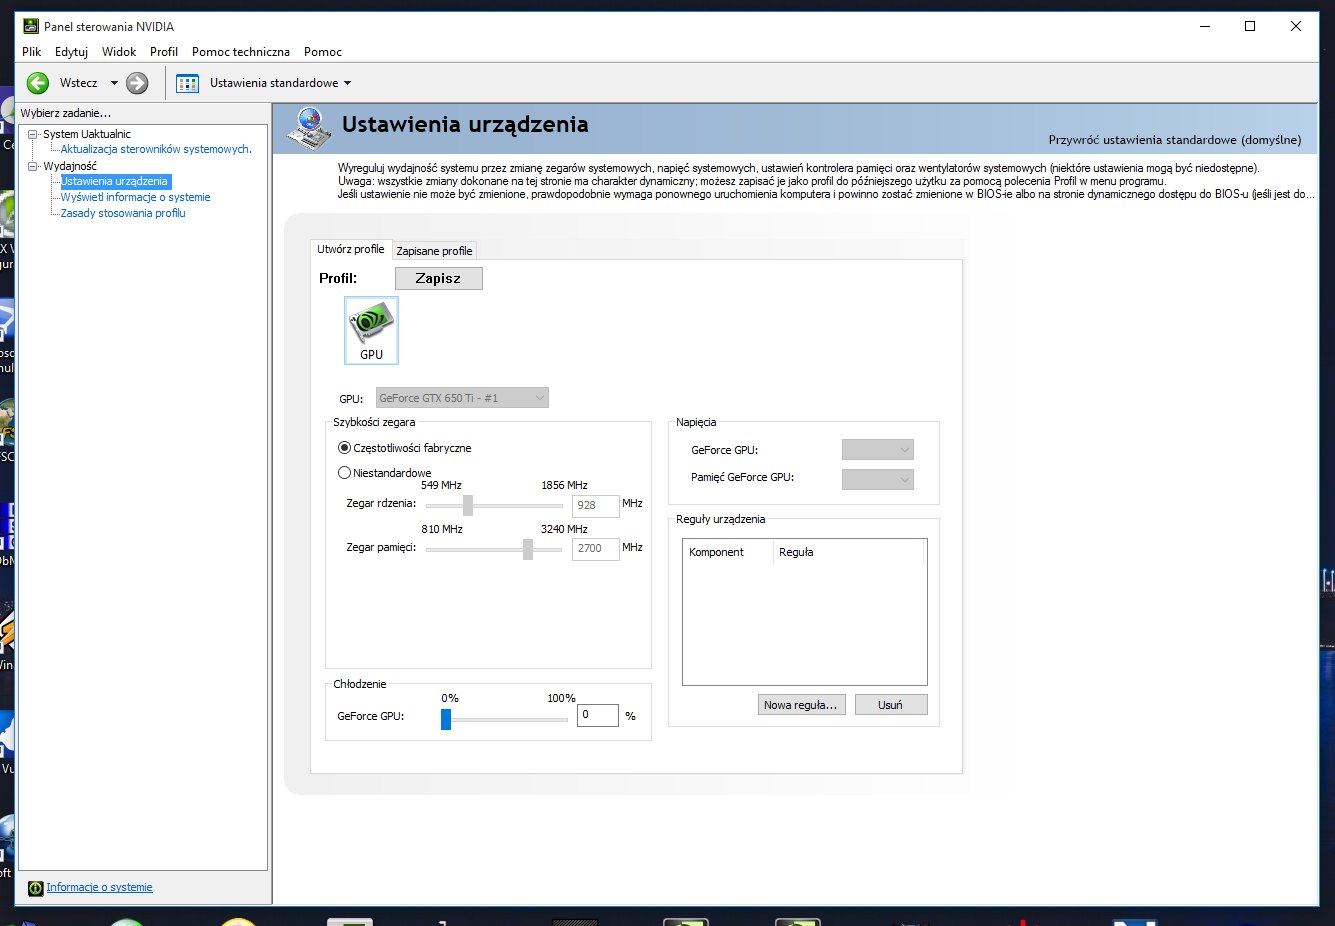Click the Zegar pamięci slider handle
Viewport: 1335px width, 926px height.
click(528, 549)
